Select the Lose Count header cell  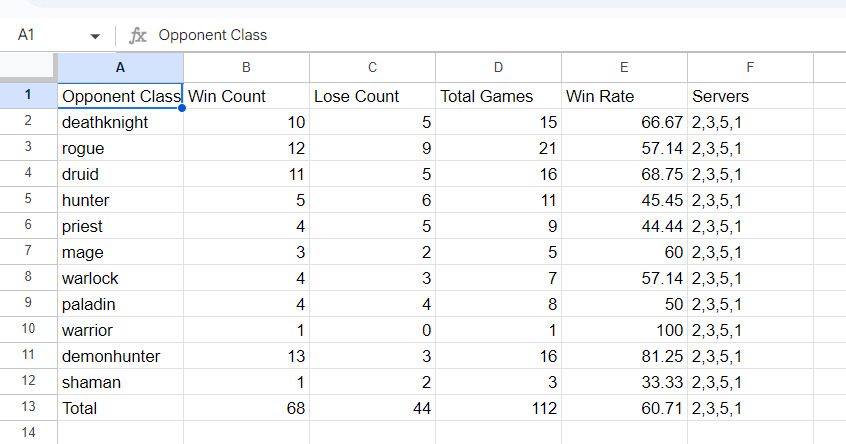click(372, 95)
